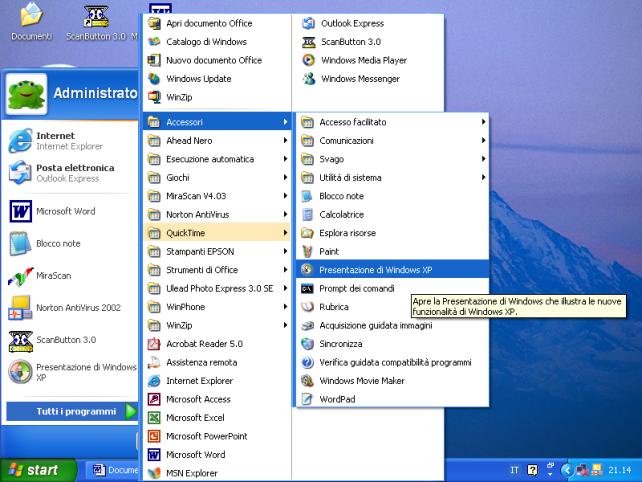Expand the Stampanti EPSON submenu arrow
The height and width of the screenshot is (482, 642).
click(285, 251)
